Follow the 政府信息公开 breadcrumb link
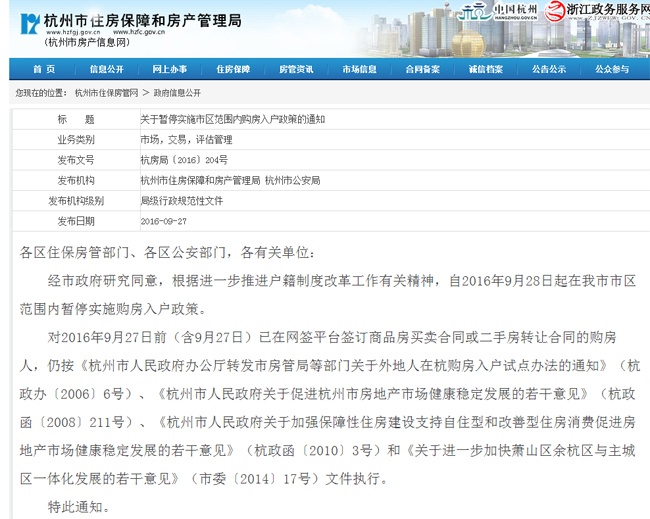The image size is (650, 519). pyautogui.click(x=177, y=93)
